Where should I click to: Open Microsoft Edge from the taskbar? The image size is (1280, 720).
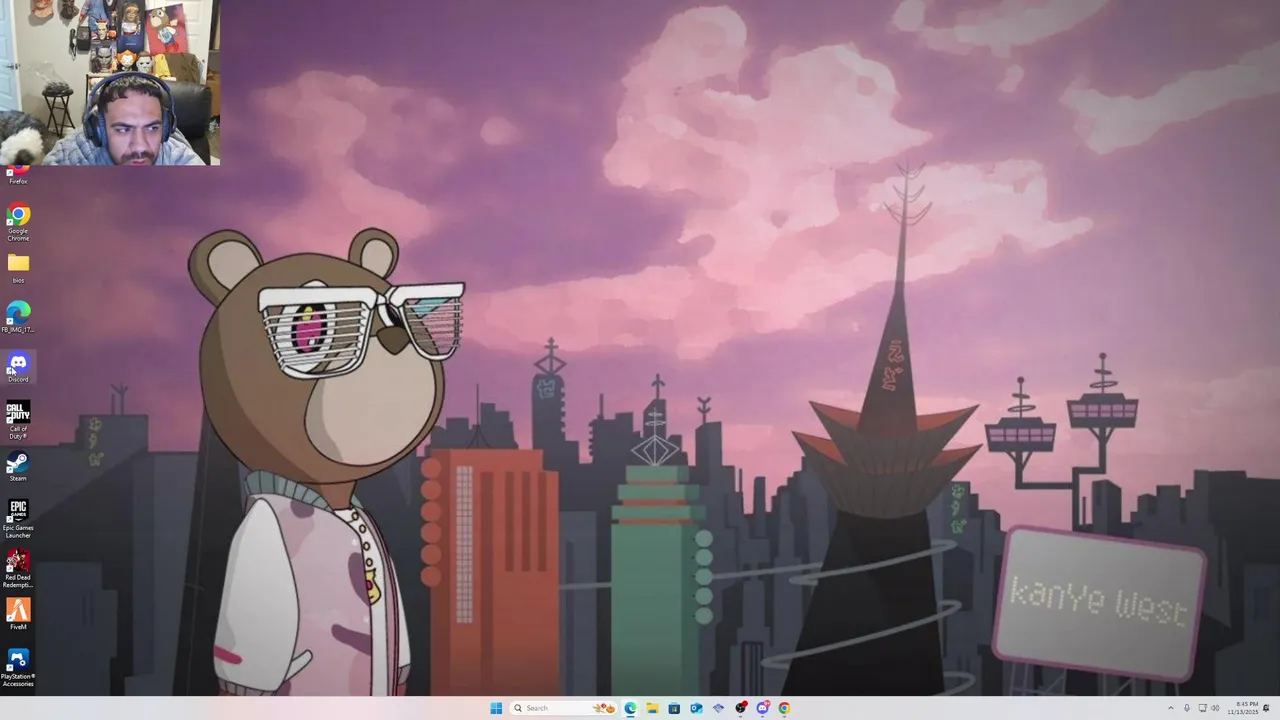(x=630, y=708)
